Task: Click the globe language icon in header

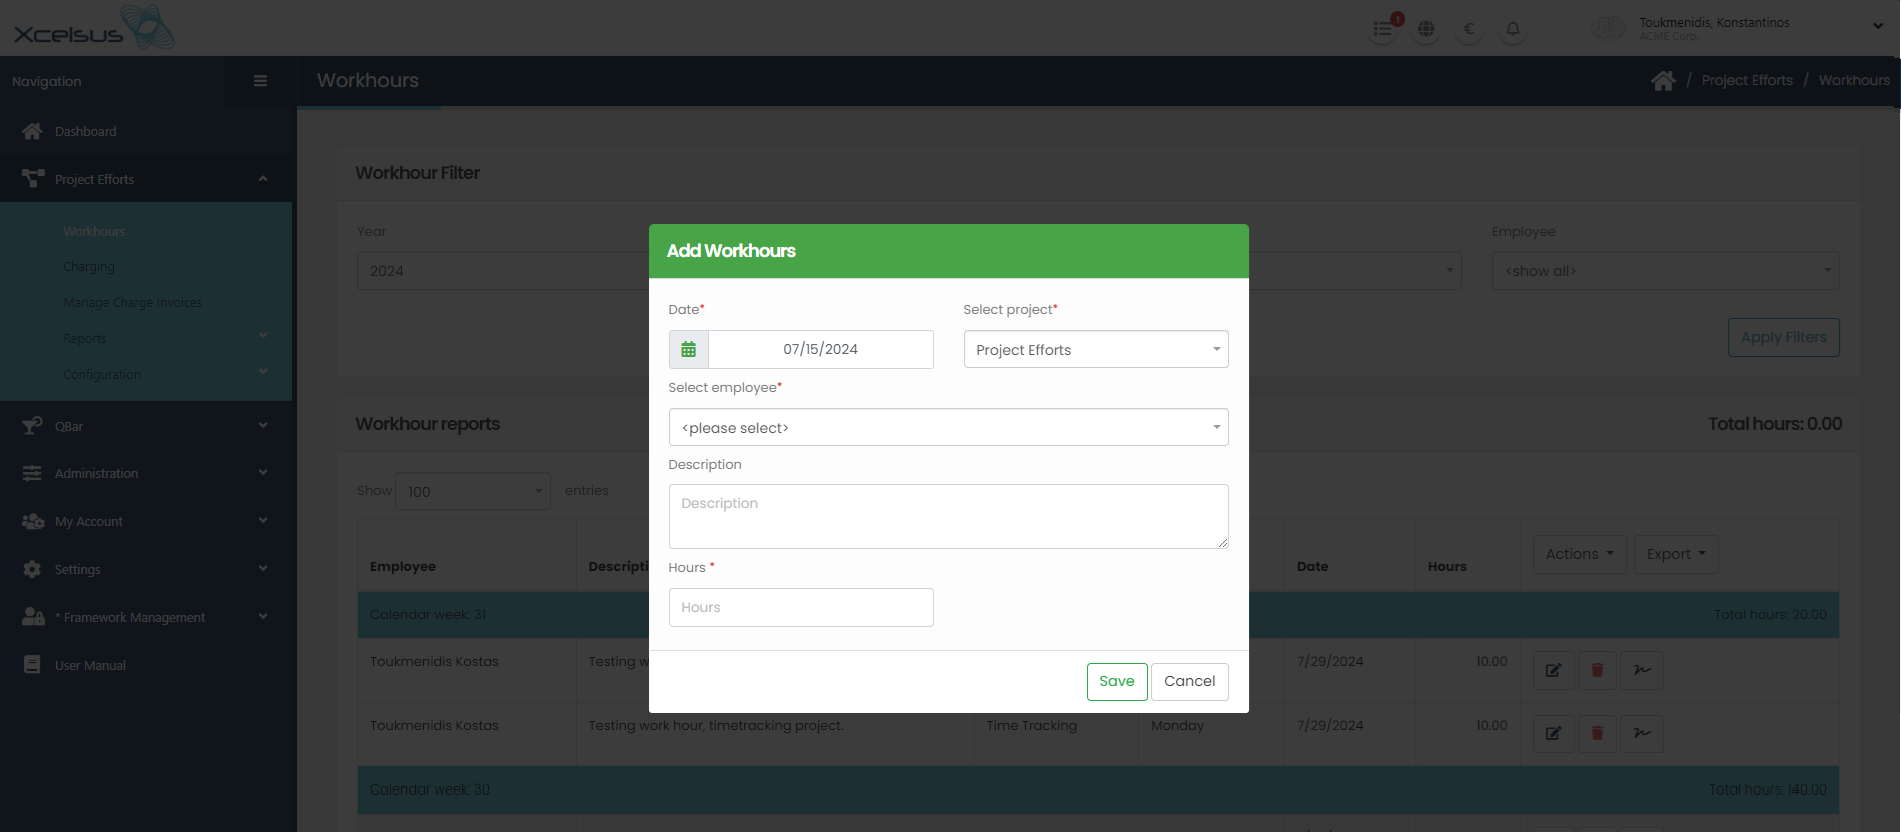Action: 1426,29
